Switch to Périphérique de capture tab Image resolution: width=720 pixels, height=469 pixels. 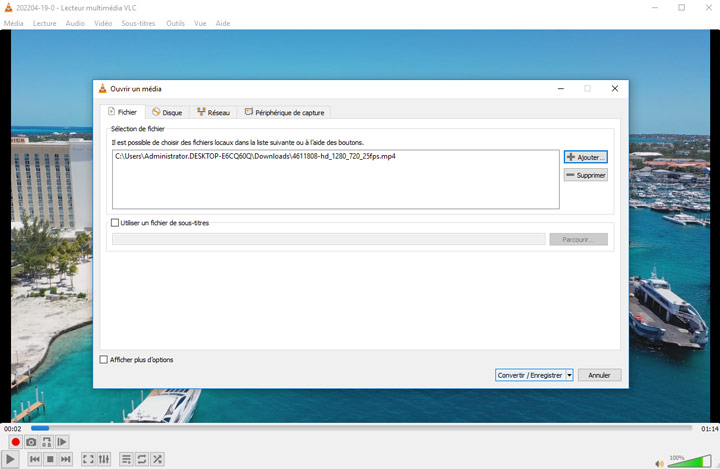284,112
